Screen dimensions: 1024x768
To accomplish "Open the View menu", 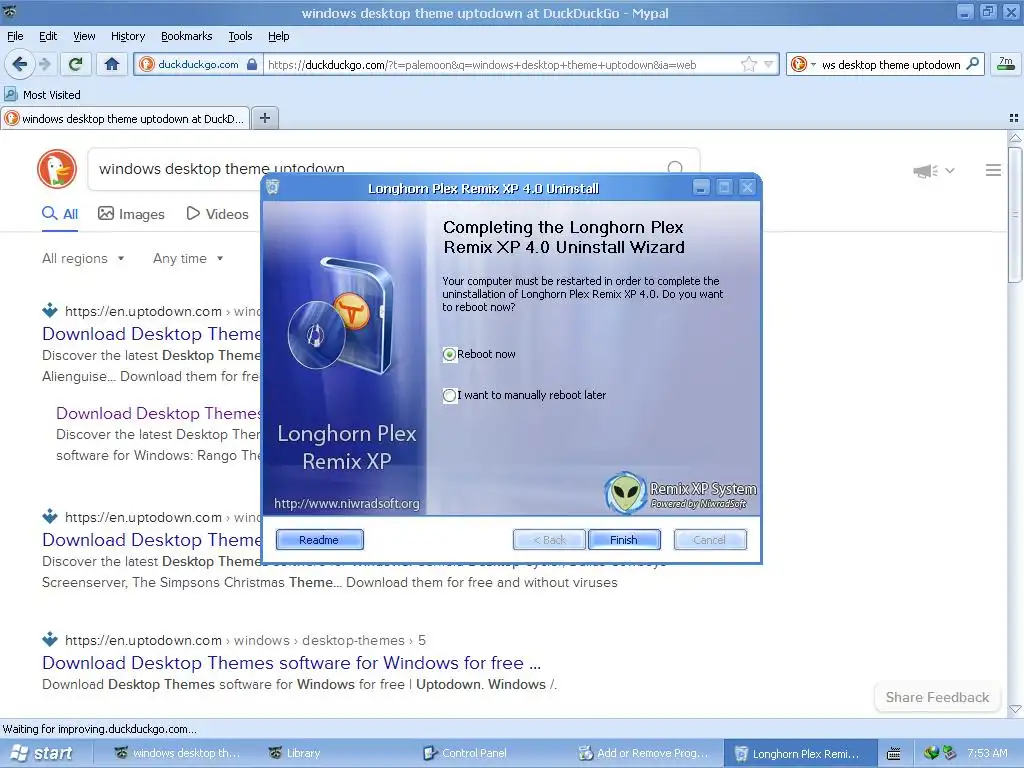I will 84,36.
